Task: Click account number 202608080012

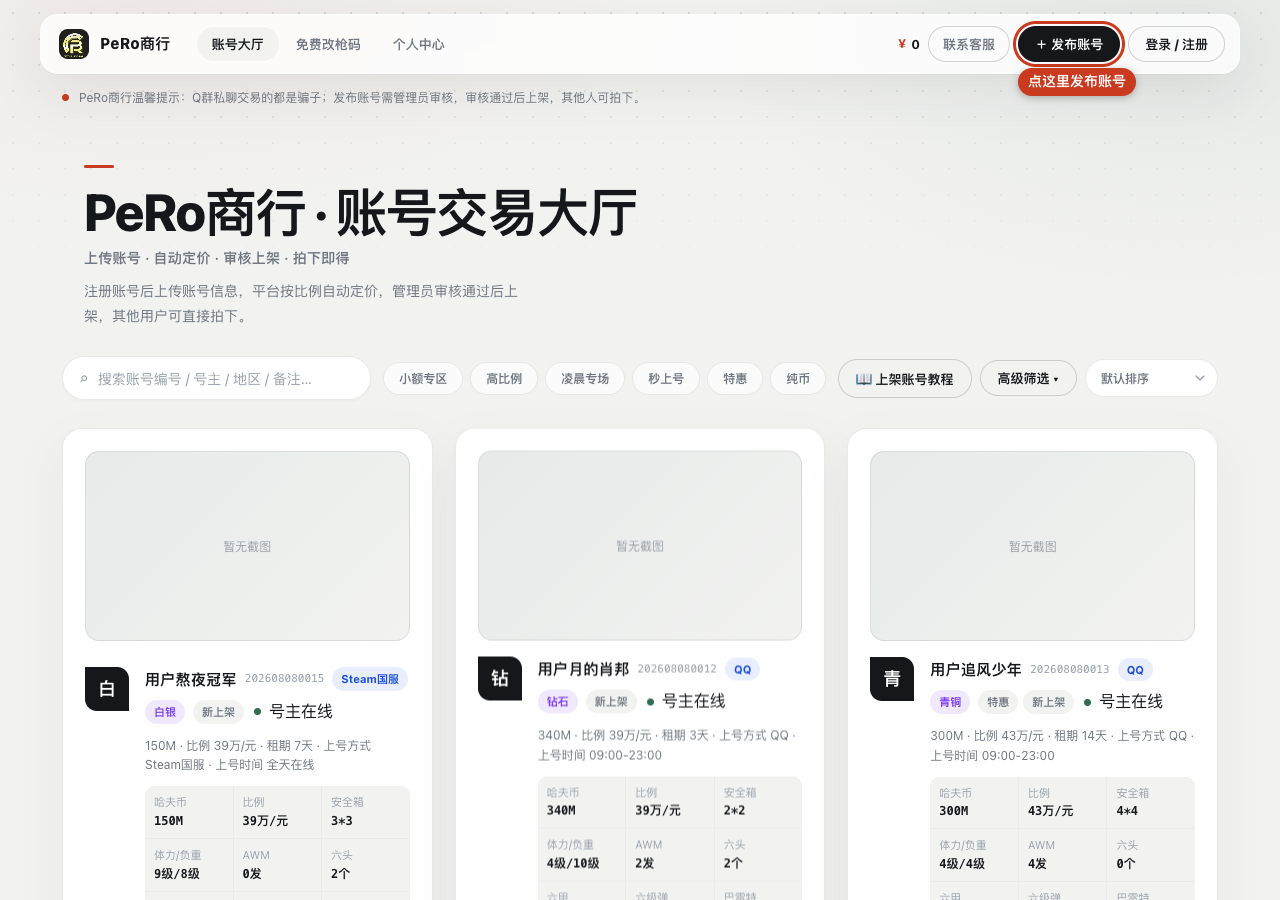Action: click(x=677, y=669)
